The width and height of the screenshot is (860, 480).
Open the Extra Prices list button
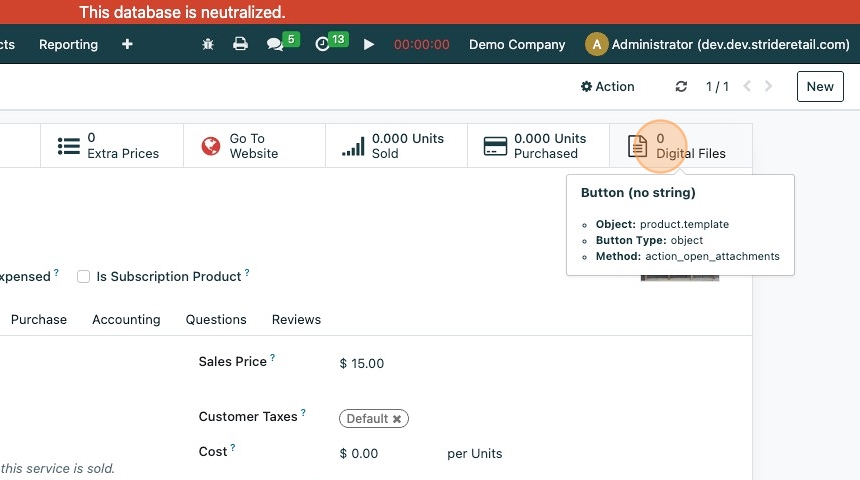pos(112,146)
